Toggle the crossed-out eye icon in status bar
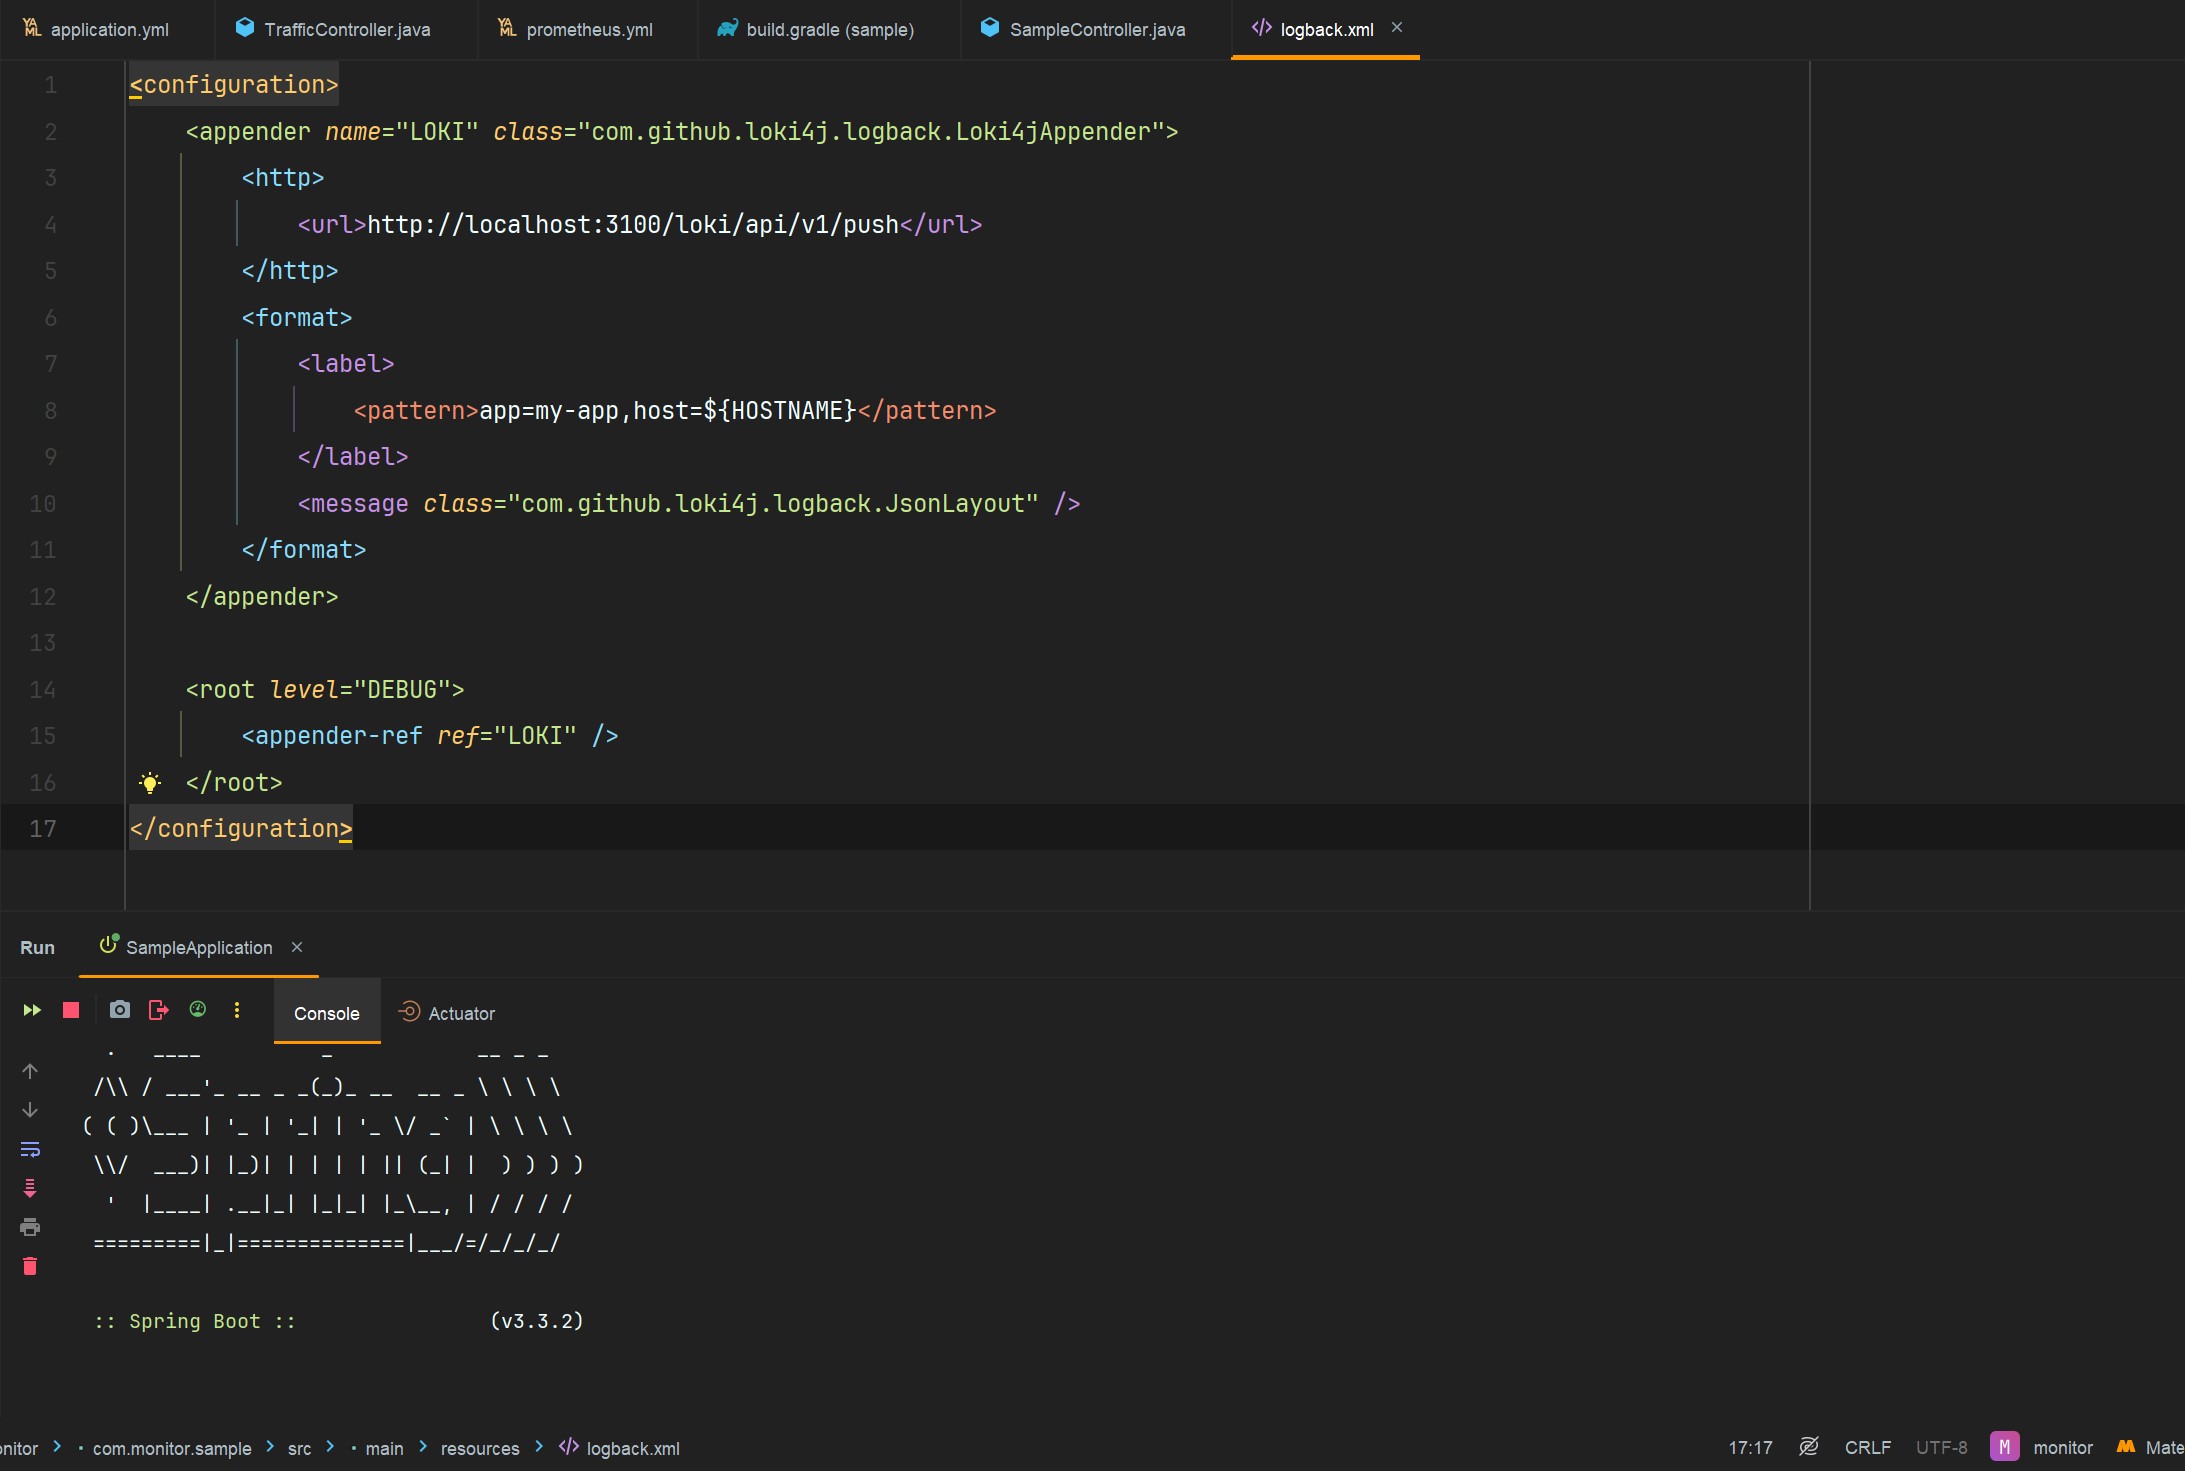This screenshot has height=1471, width=2185. coord(1809,1447)
